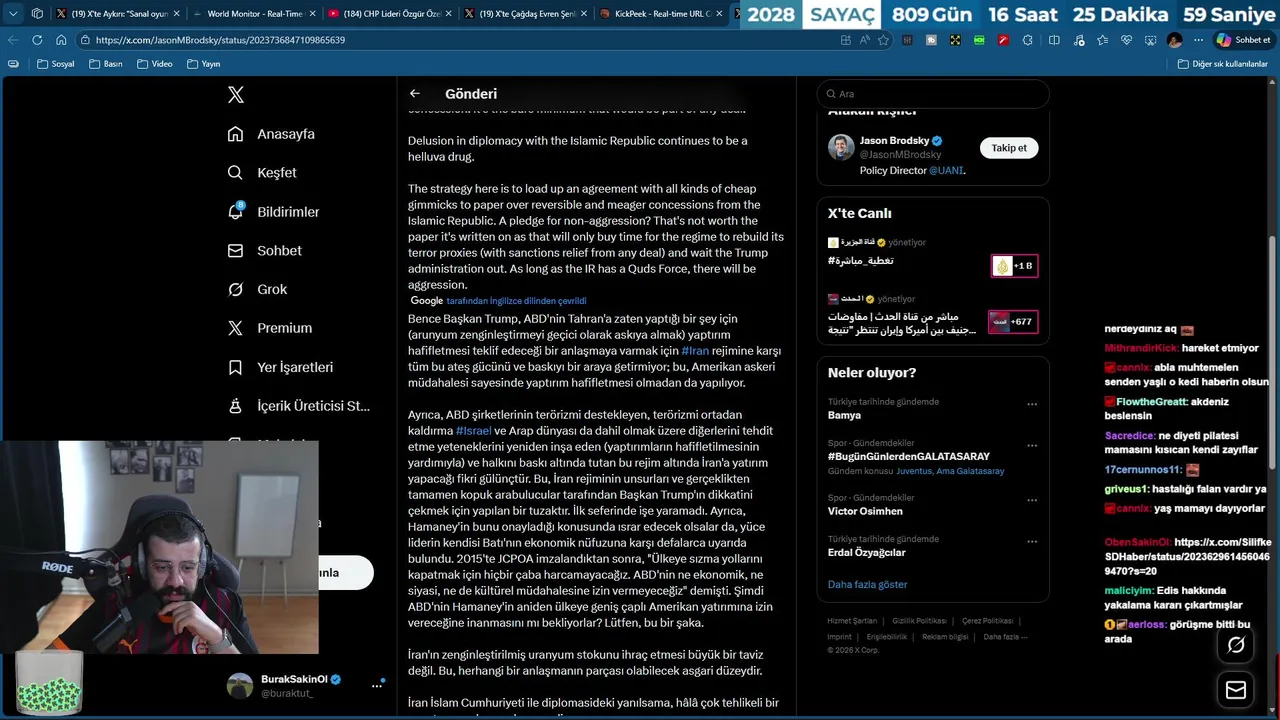
Task: Open Sosyal bookmarks folder
Action: [x=56, y=64]
